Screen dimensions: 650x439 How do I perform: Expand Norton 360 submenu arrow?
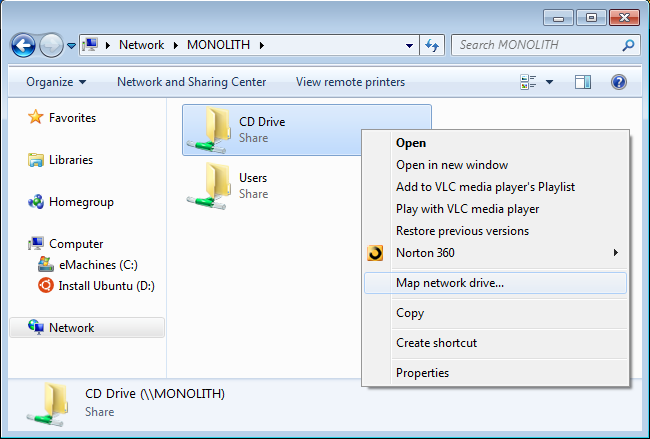[616, 252]
